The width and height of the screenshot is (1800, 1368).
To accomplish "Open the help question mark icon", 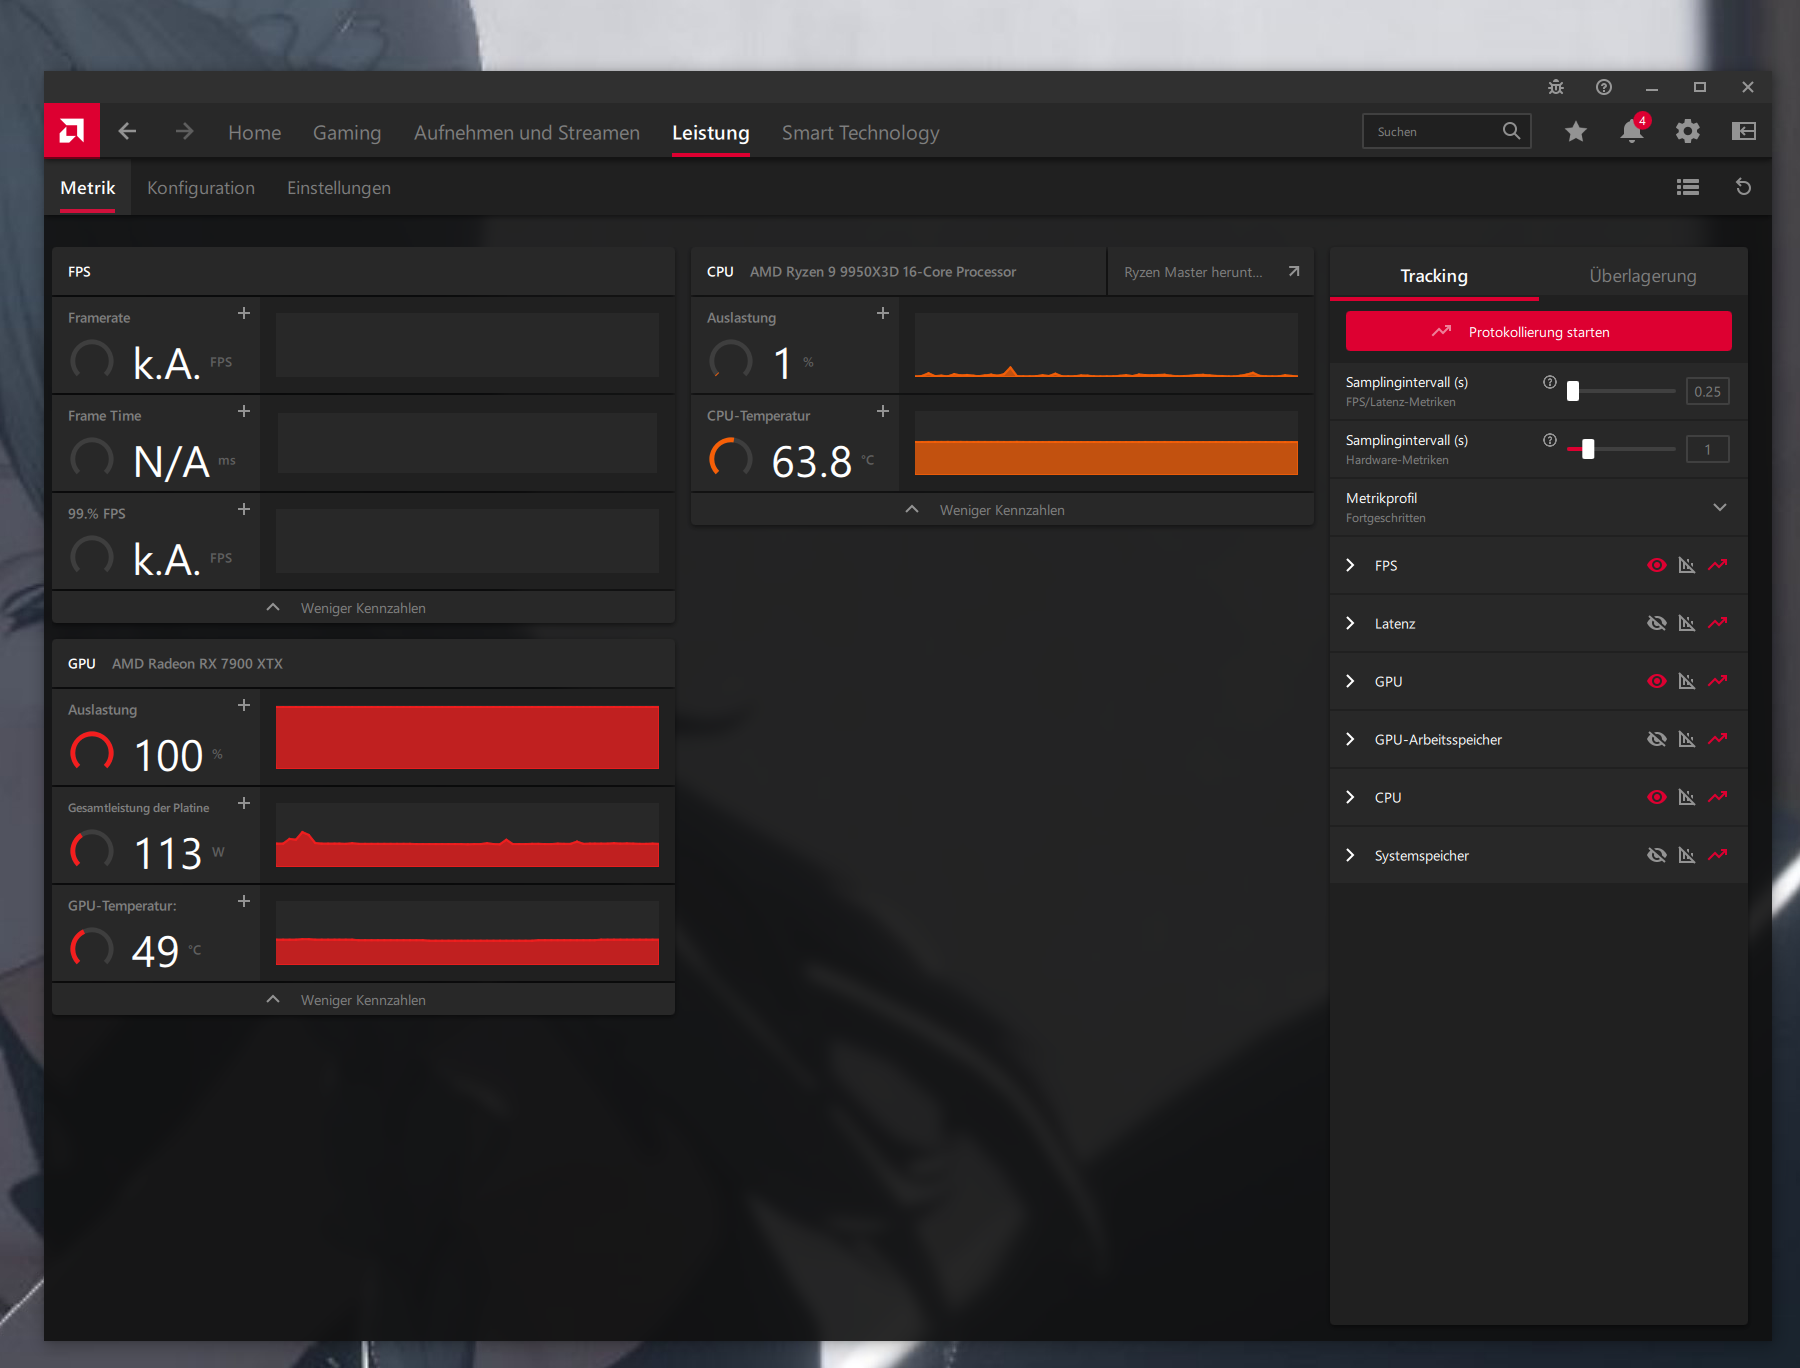I will coord(1604,87).
